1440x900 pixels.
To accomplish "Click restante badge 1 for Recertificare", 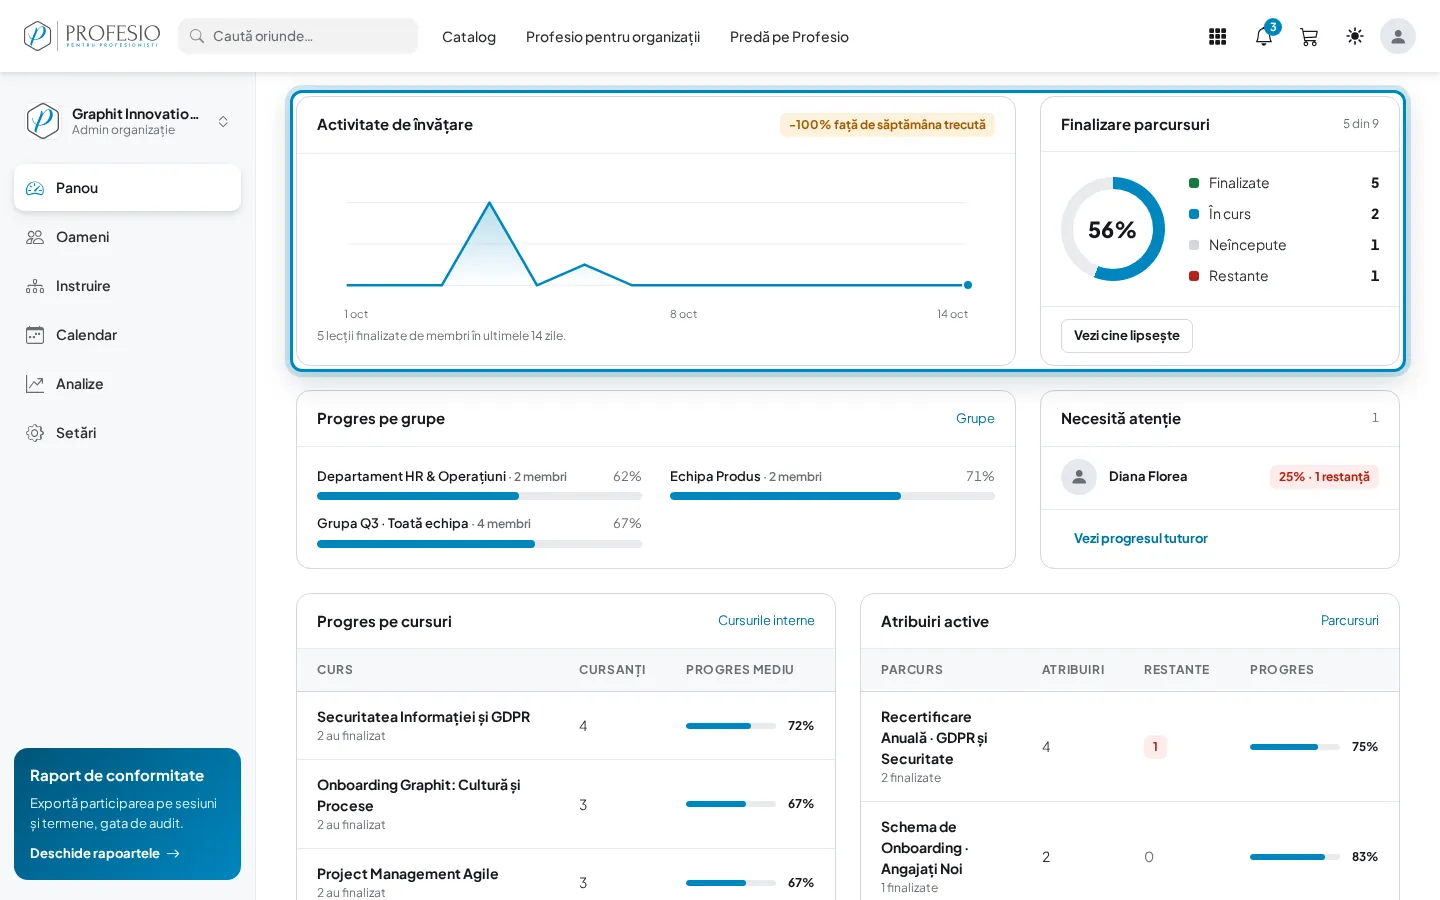I will point(1155,747).
